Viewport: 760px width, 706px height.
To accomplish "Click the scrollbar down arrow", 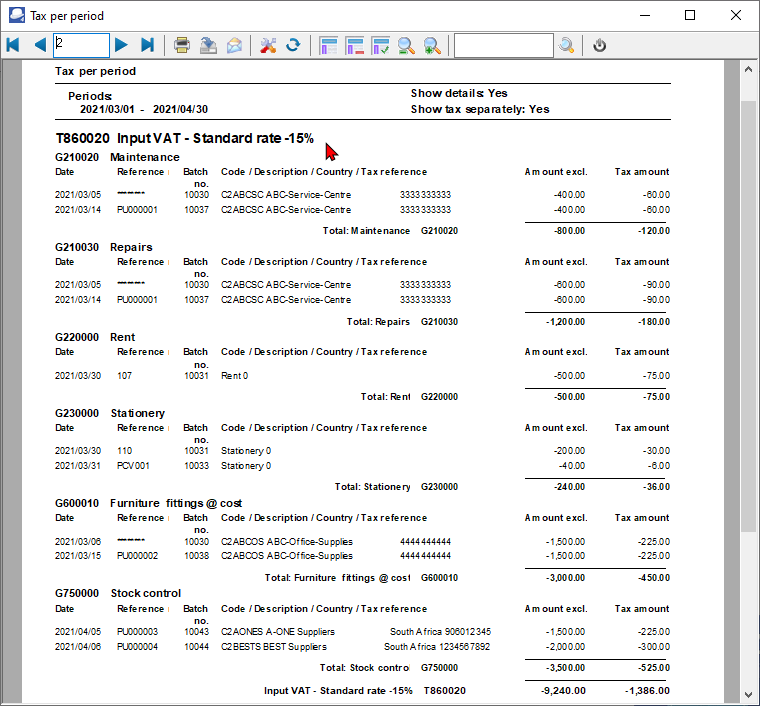I will [x=748, y=694].
